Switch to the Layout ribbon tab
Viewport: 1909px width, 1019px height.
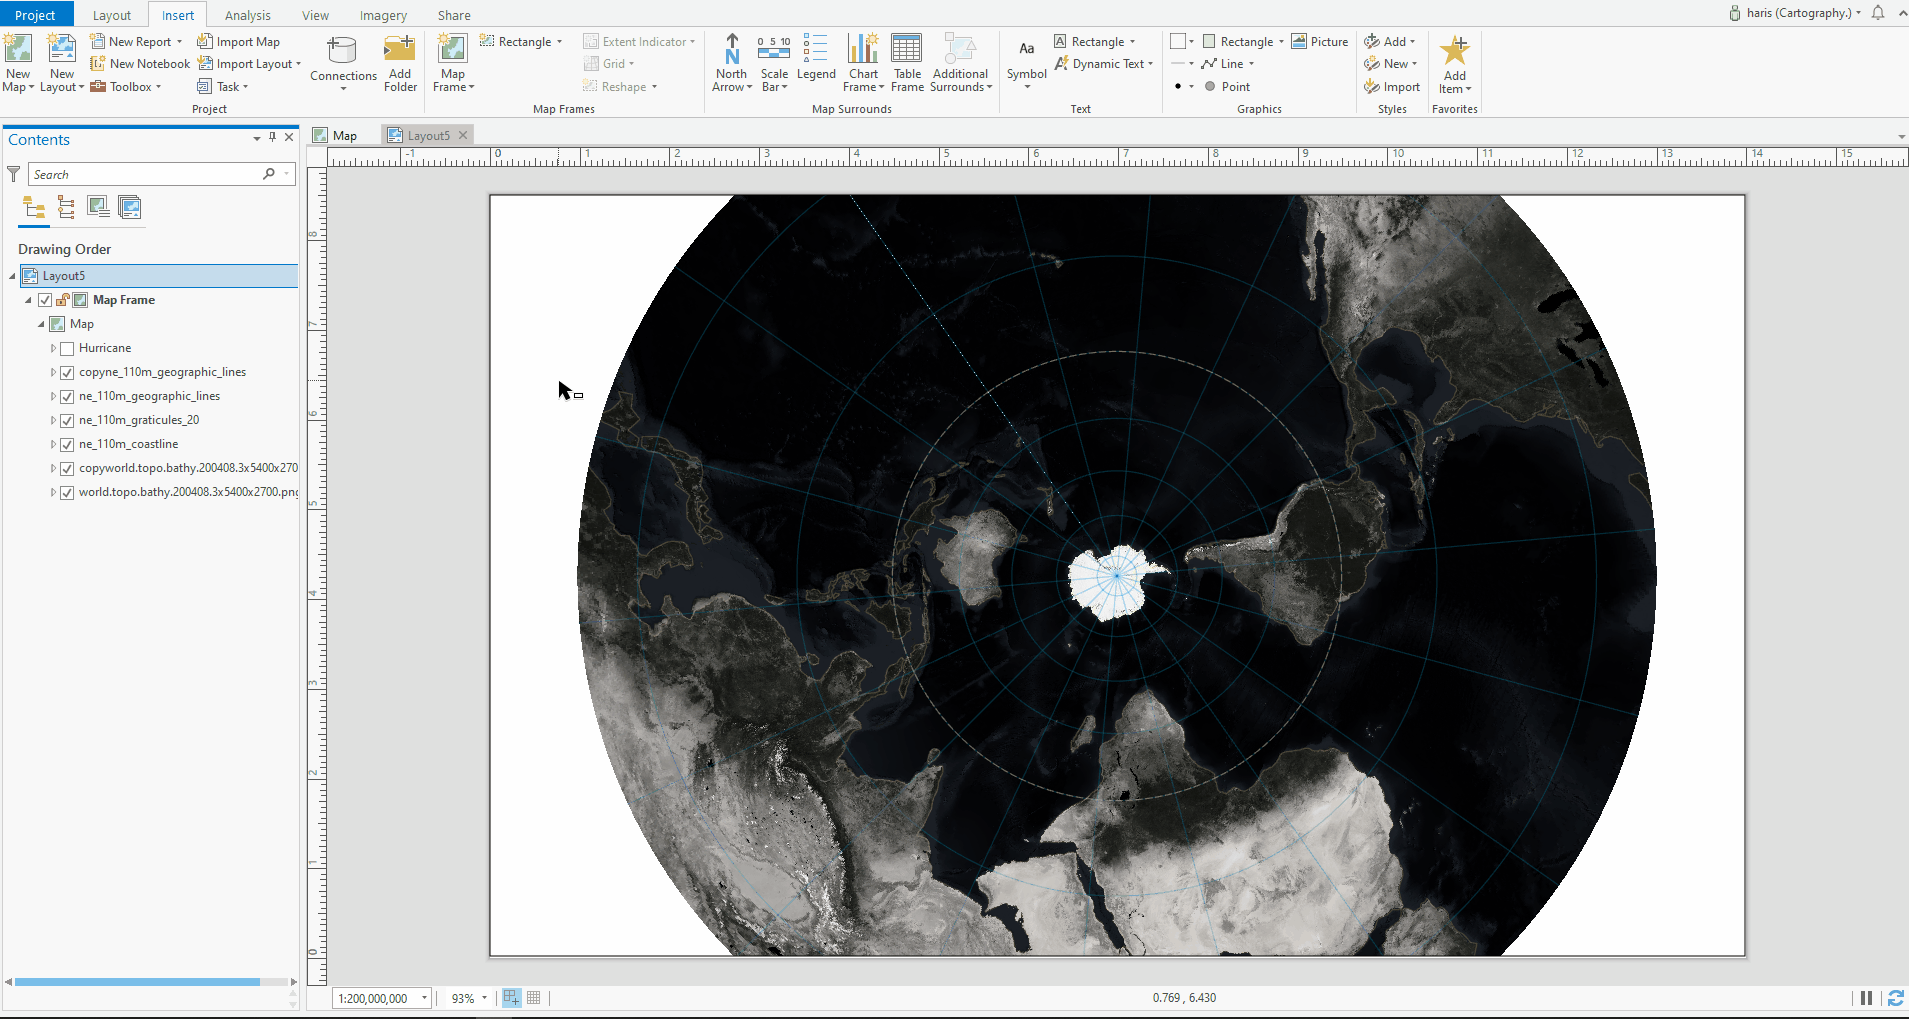tap(112, 15)
